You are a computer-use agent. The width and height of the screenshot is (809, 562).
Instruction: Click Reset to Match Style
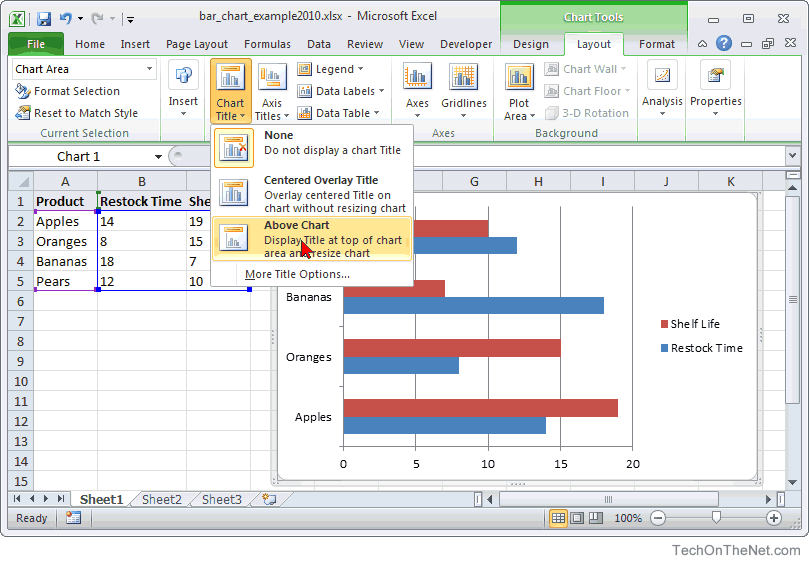click(x=76, y=113)
